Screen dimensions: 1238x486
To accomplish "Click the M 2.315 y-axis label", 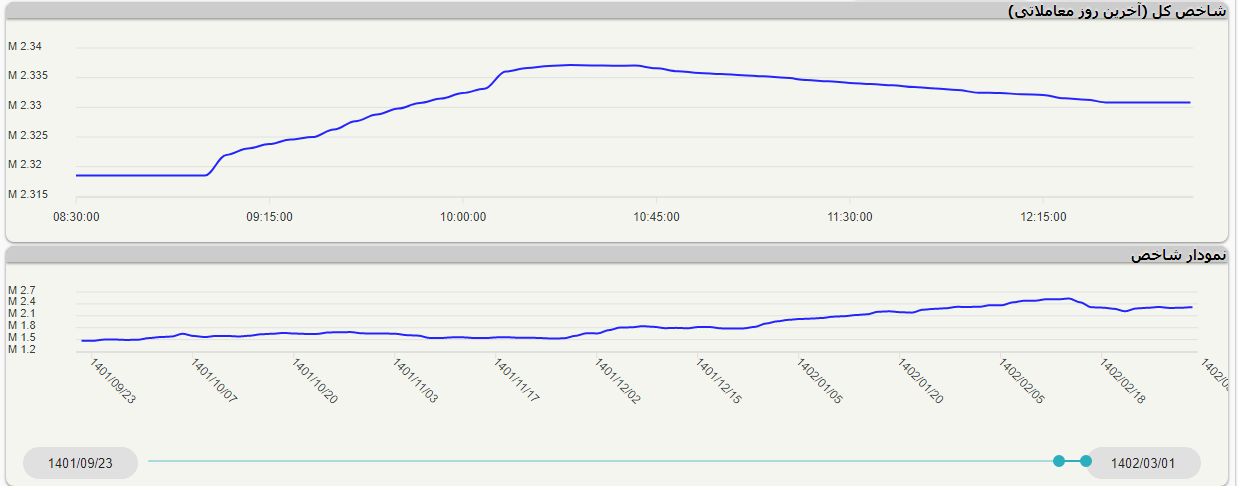I will pyautogui.click(x=28, y=194).
